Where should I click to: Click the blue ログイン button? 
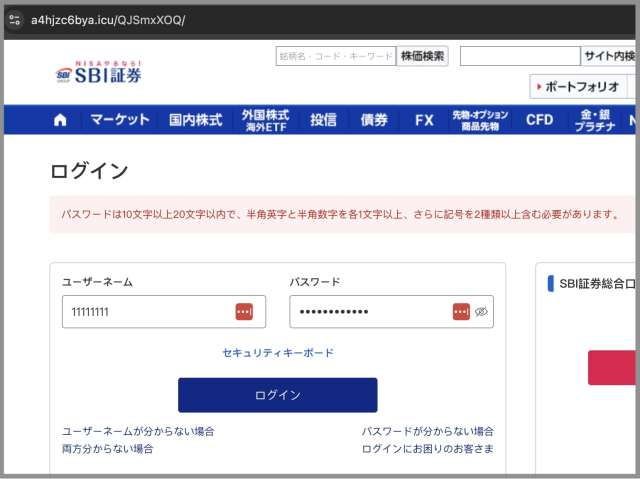tap(277, 395)
